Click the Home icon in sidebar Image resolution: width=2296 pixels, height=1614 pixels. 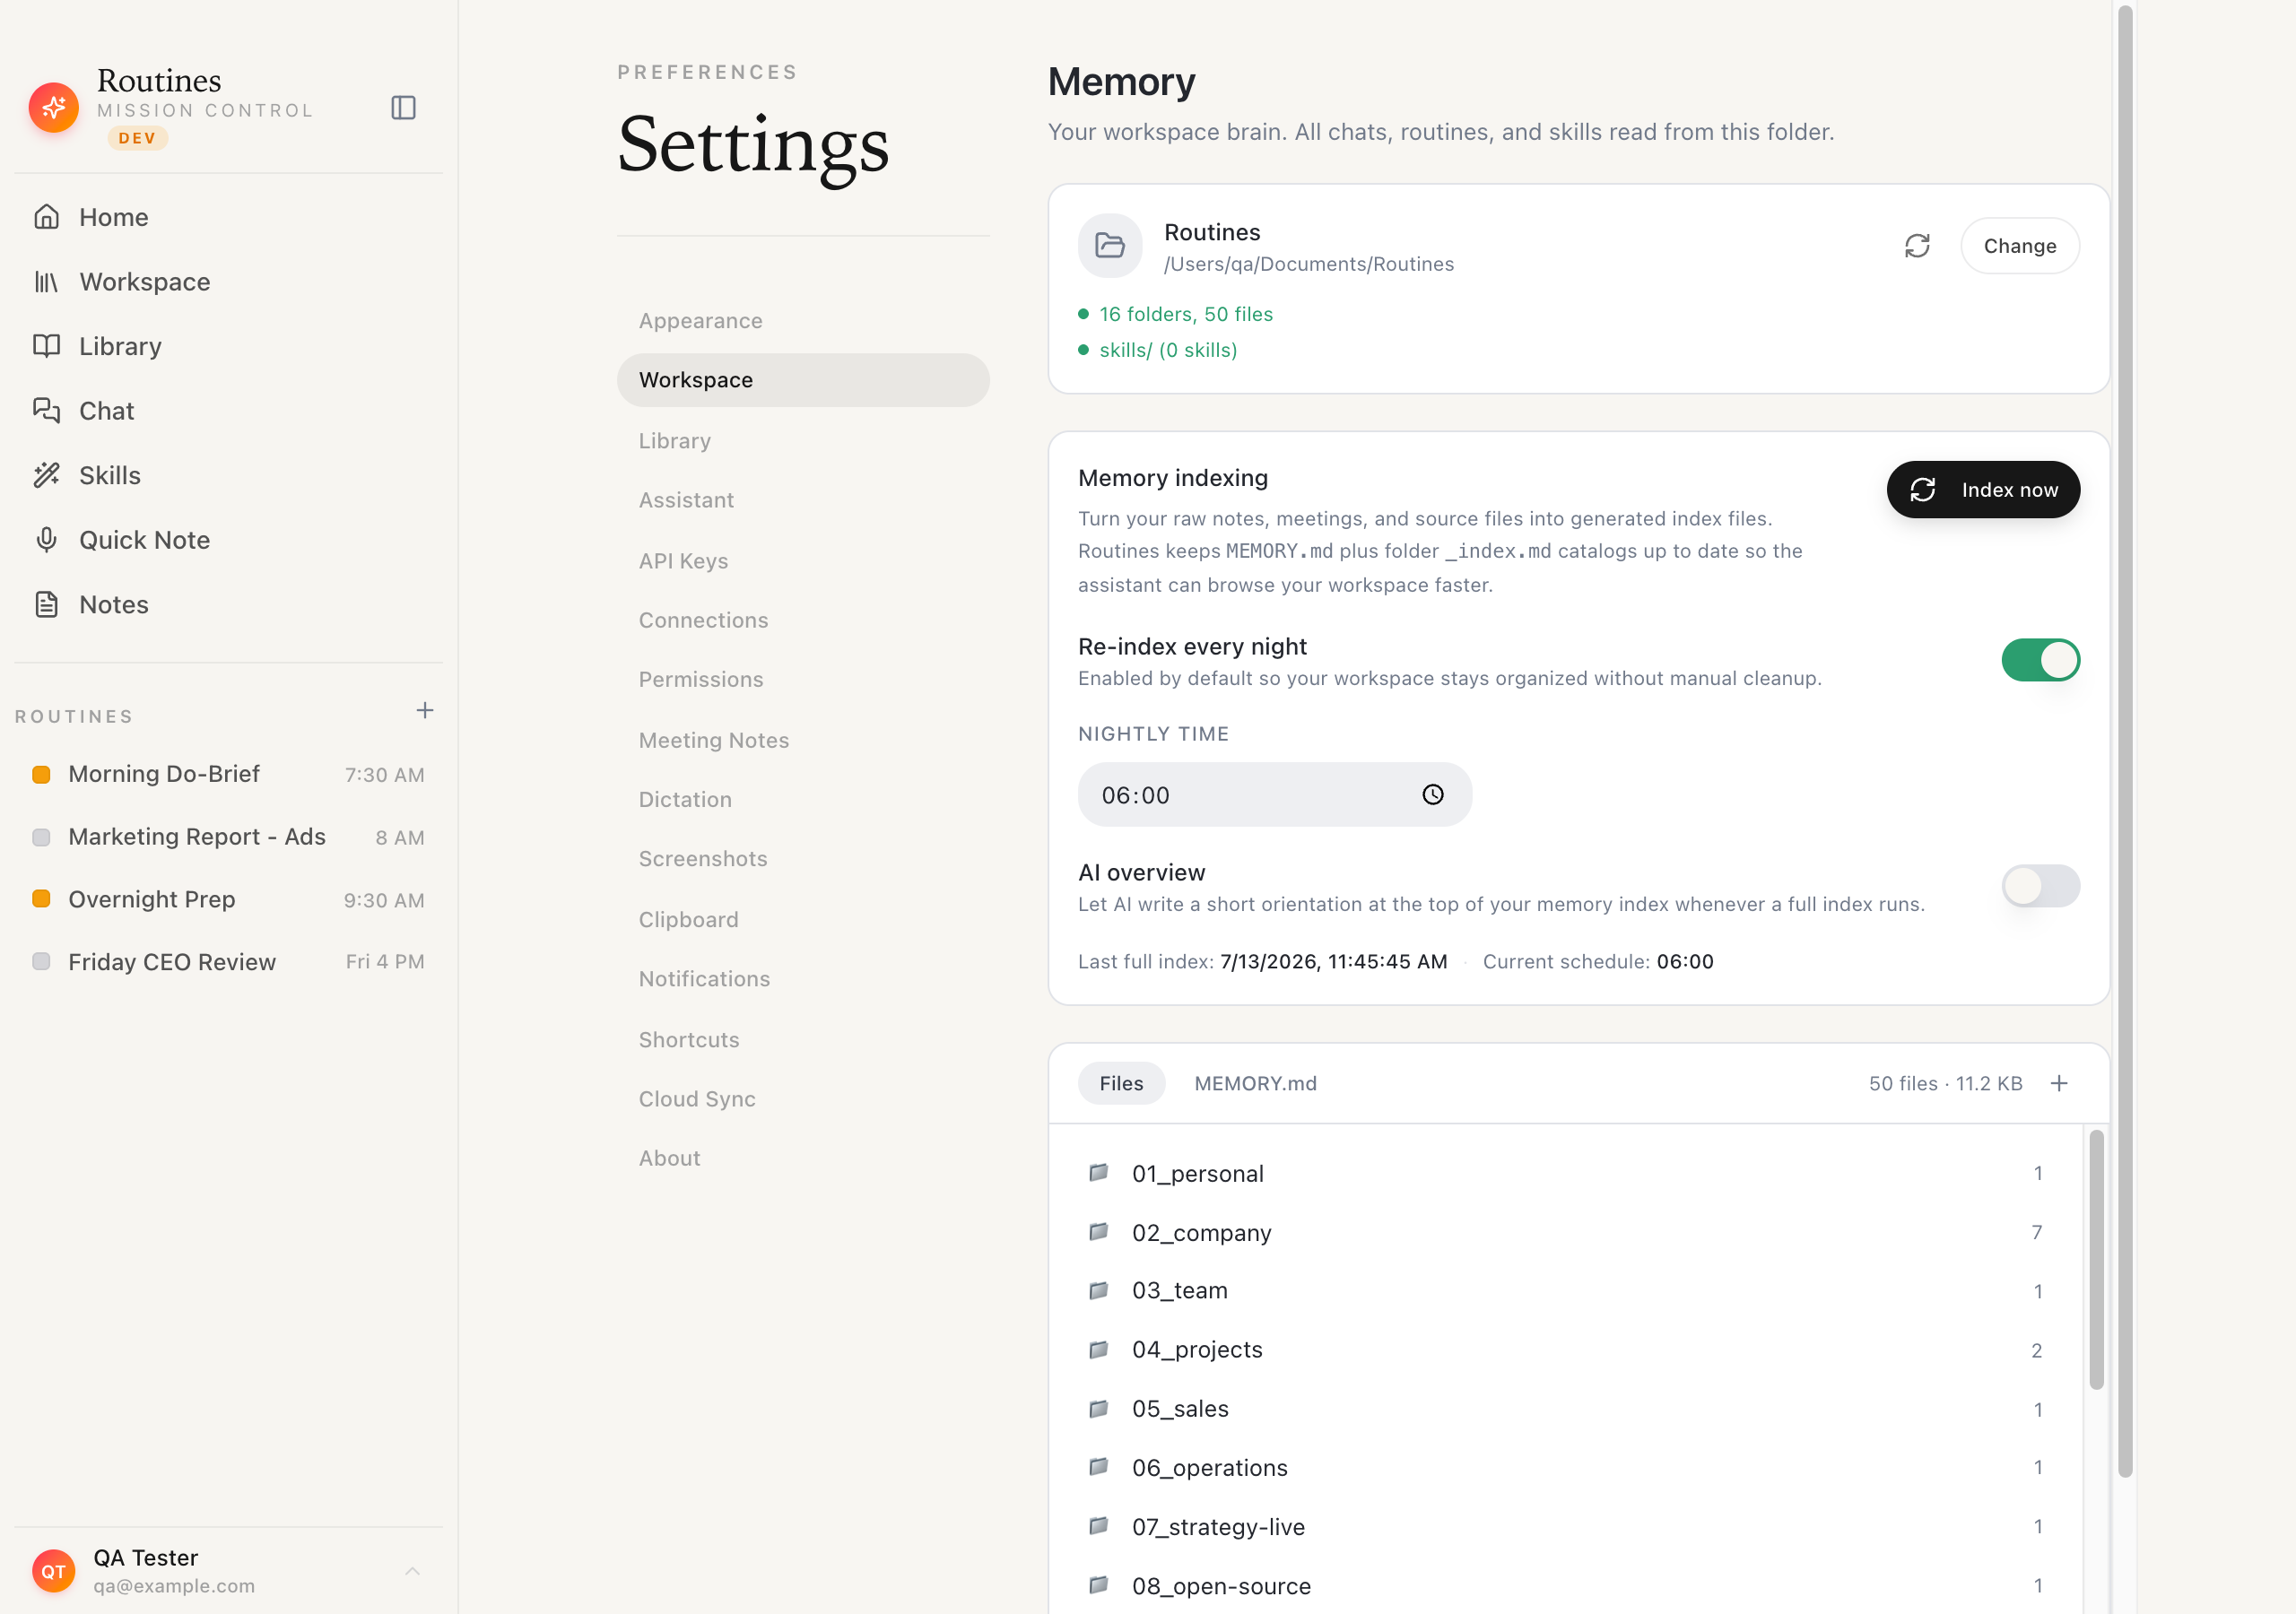46,217
